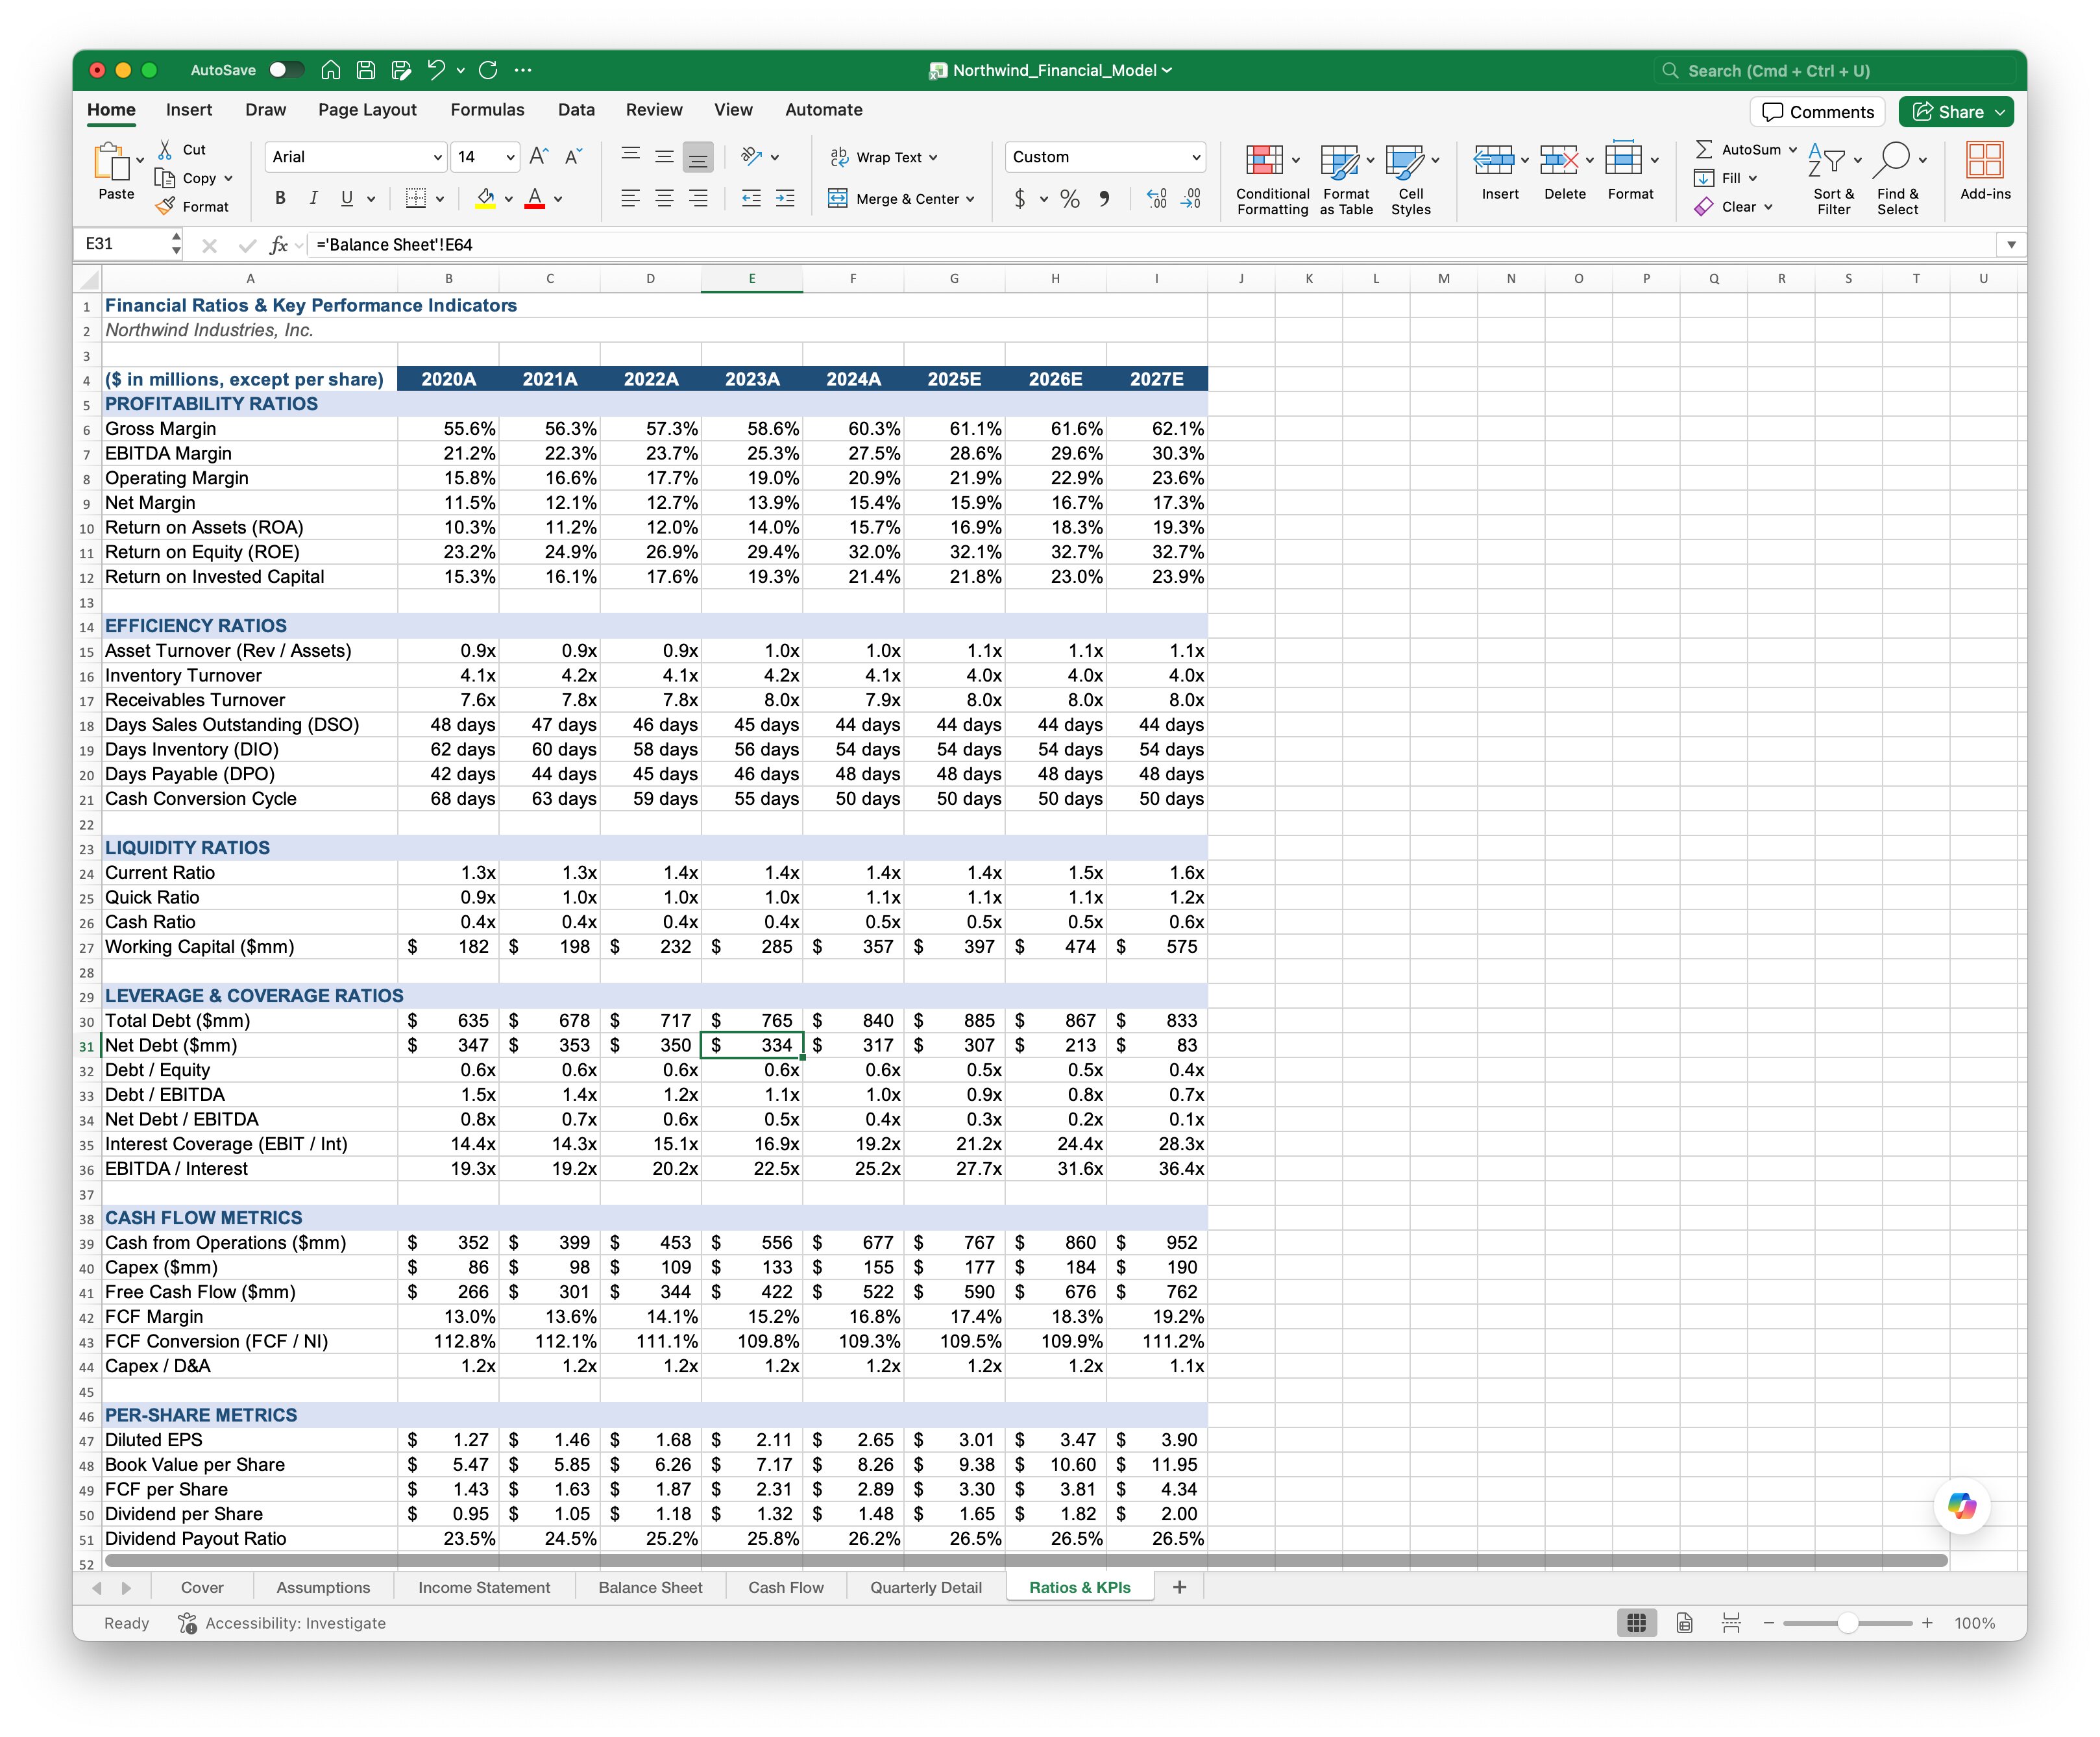Apply the red font color swatch
Image resolution: width=2100 pixels, height=1737 pixels.
(535, 199)
